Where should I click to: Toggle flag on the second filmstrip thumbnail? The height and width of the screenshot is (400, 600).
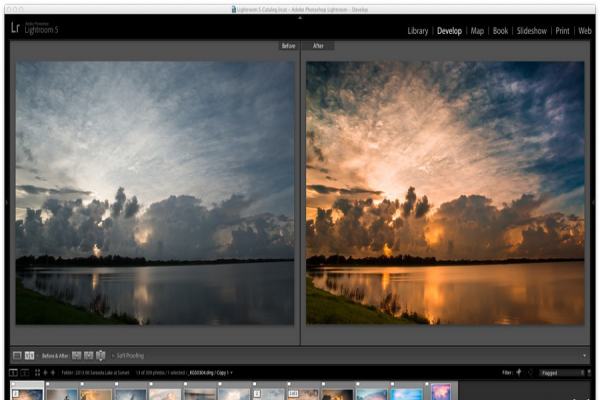point(48,384)
